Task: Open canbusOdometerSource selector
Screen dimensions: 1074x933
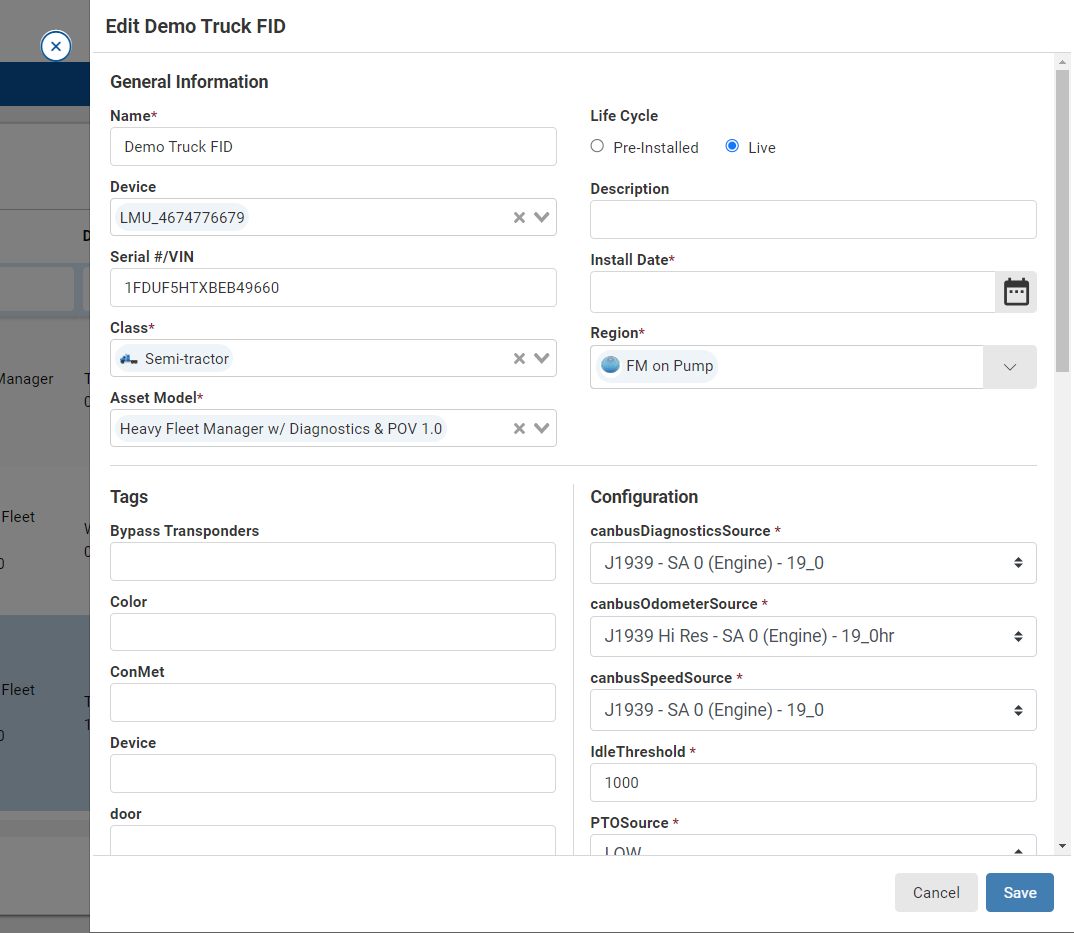Action: click(x=813, y=636)
